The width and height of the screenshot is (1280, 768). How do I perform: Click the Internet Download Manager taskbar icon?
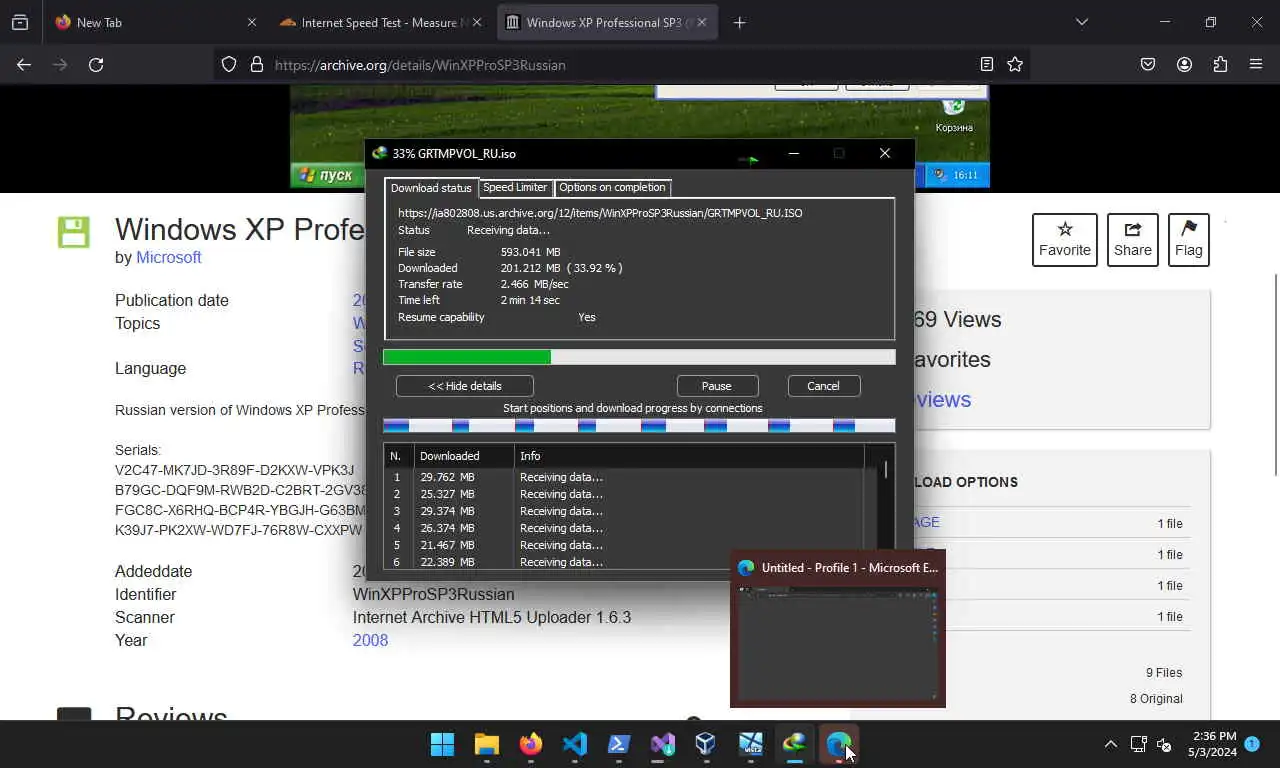coord(794,744)
